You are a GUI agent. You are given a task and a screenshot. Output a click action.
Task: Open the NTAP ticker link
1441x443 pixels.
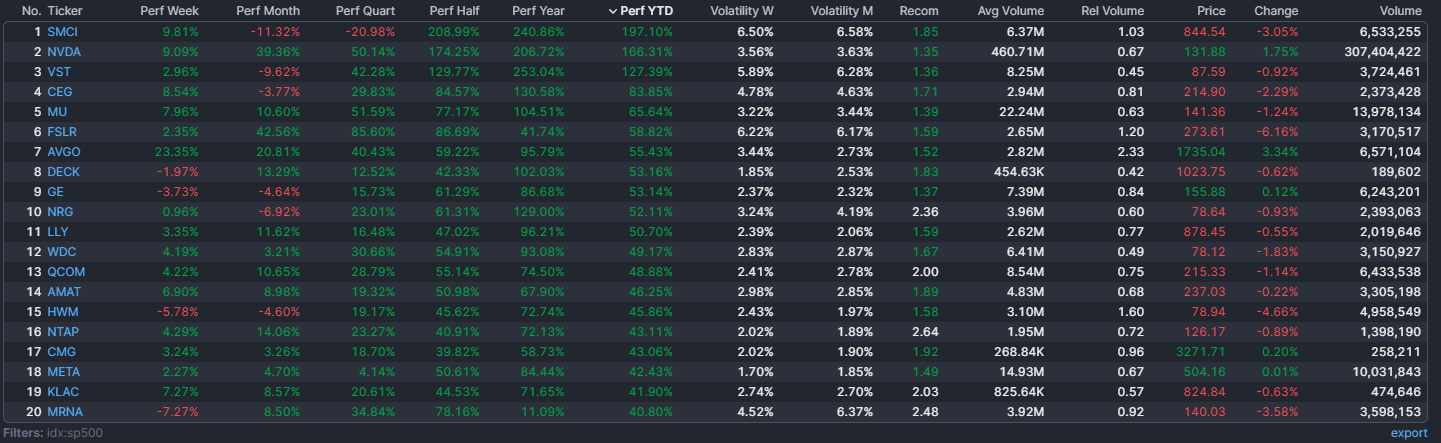click(63, 332)
